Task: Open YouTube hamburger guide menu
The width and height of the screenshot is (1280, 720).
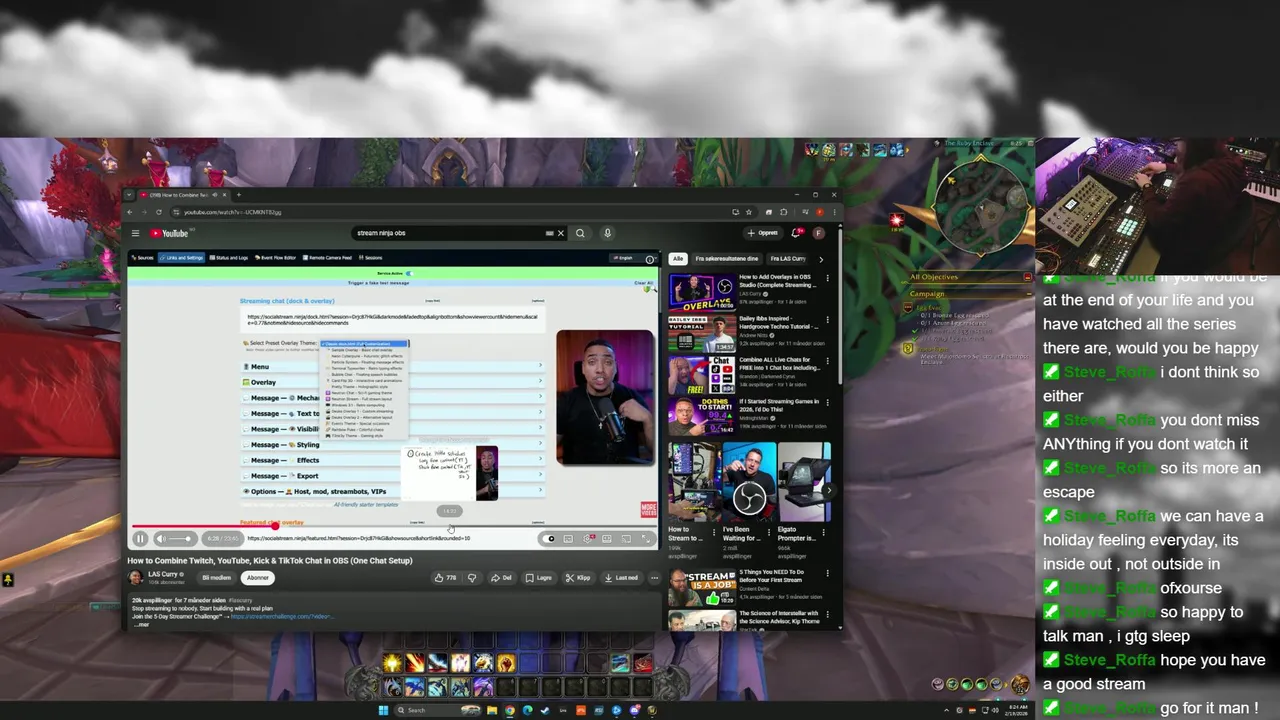Action: point(136,233)
